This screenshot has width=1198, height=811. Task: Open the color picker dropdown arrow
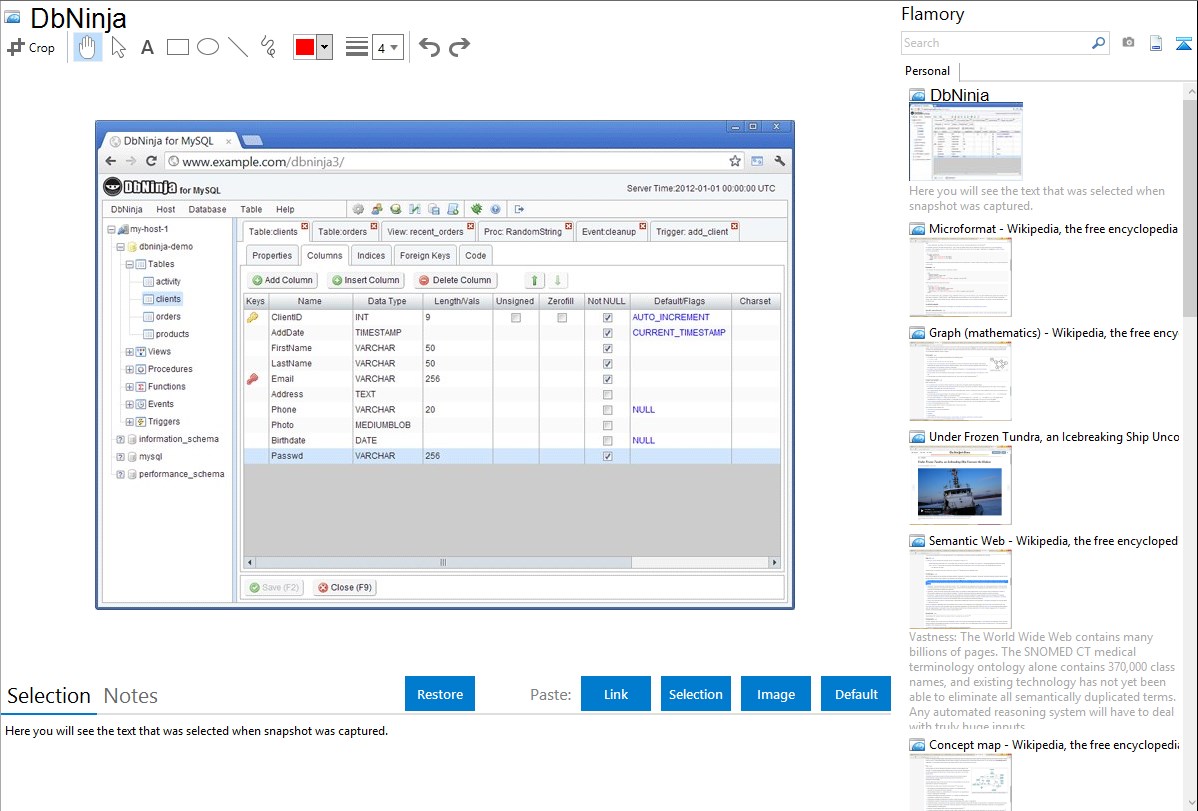[325, 47]
